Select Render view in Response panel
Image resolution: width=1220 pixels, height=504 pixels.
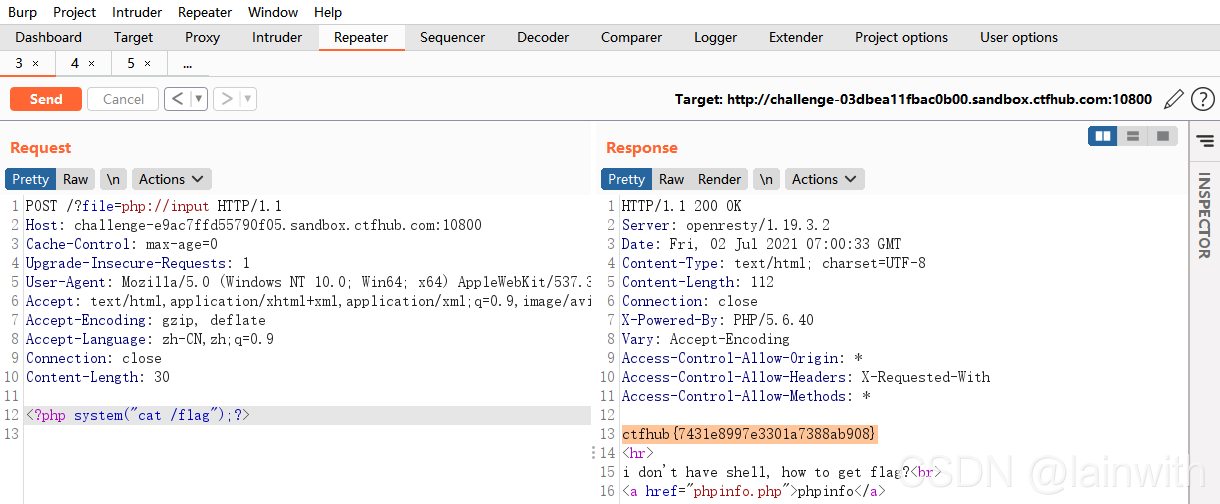(x=720, y=179)
